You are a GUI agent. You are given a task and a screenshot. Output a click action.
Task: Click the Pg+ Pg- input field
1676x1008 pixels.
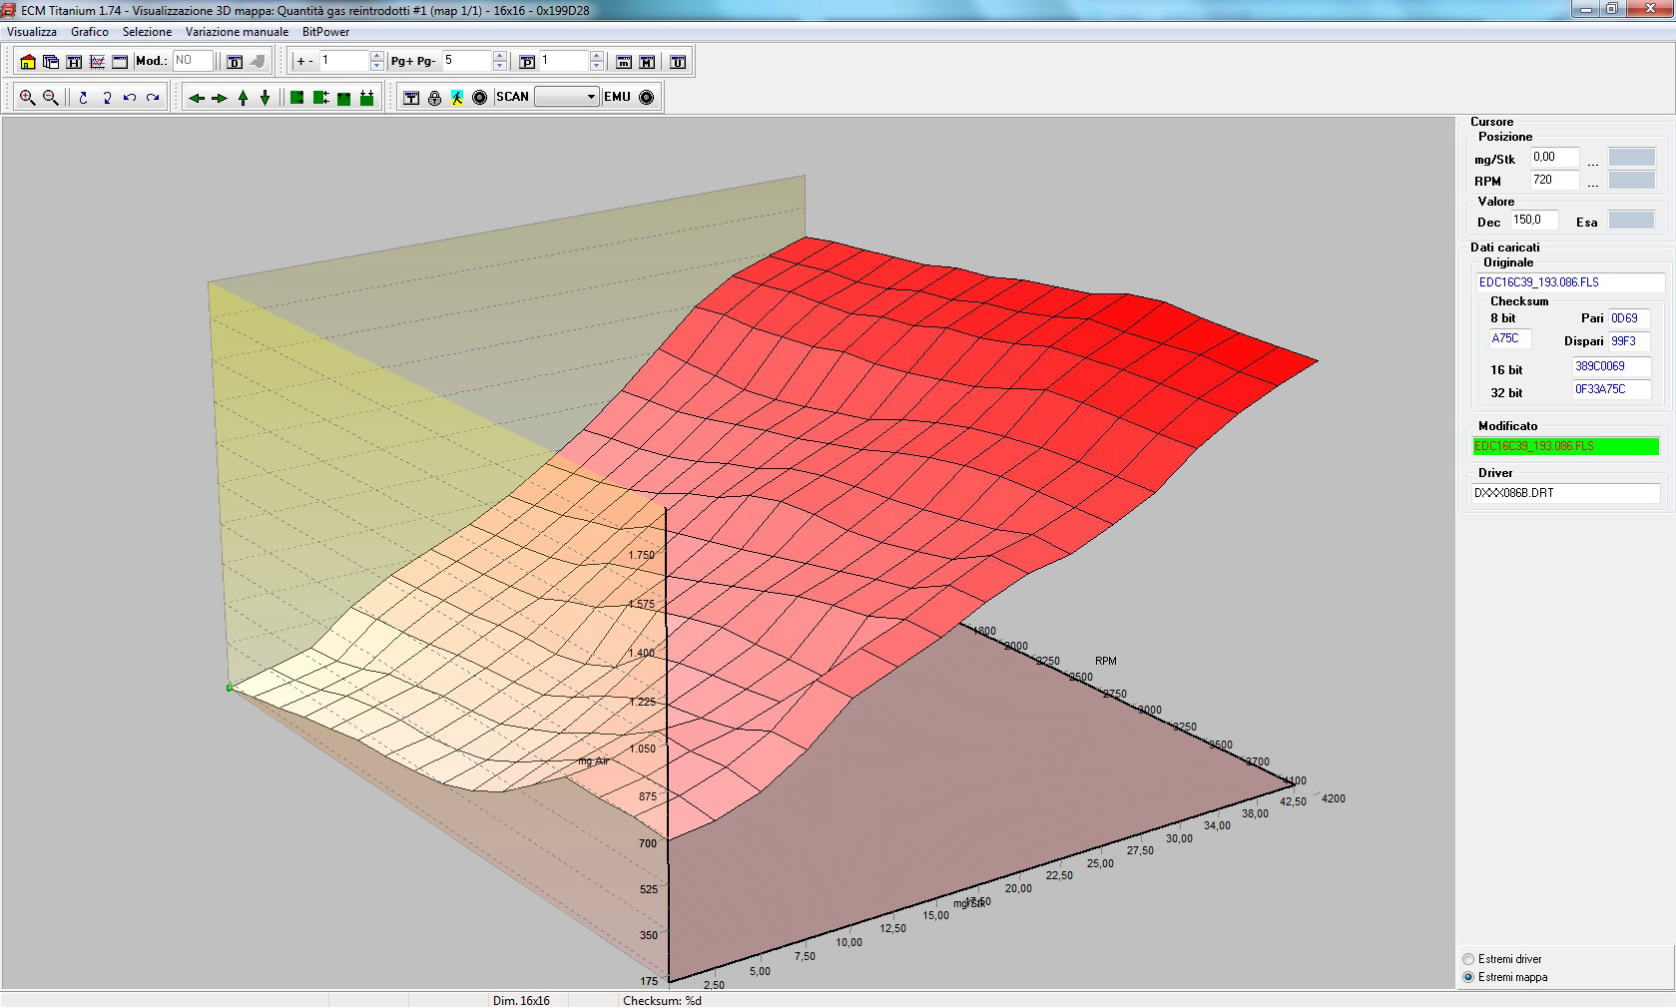[x=467, y=61]
